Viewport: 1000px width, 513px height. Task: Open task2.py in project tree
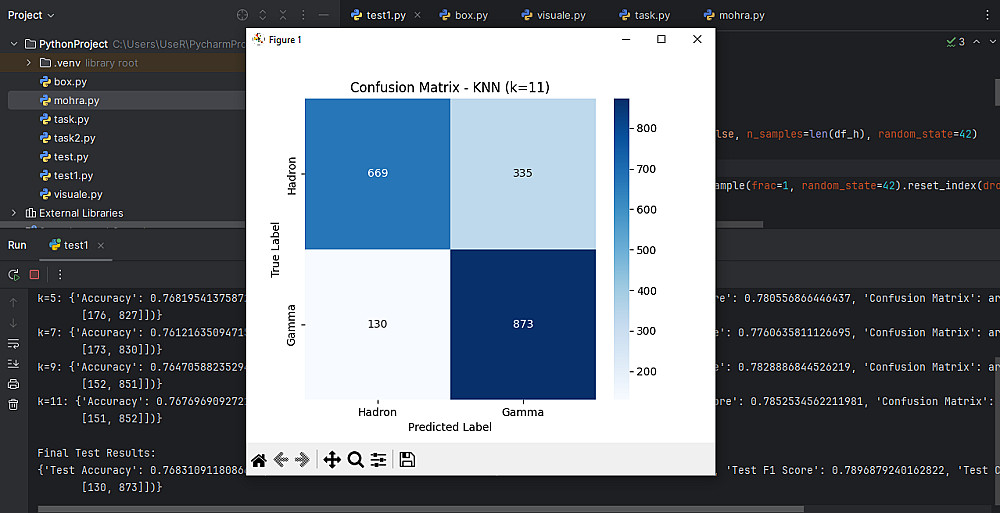(75, 138)
